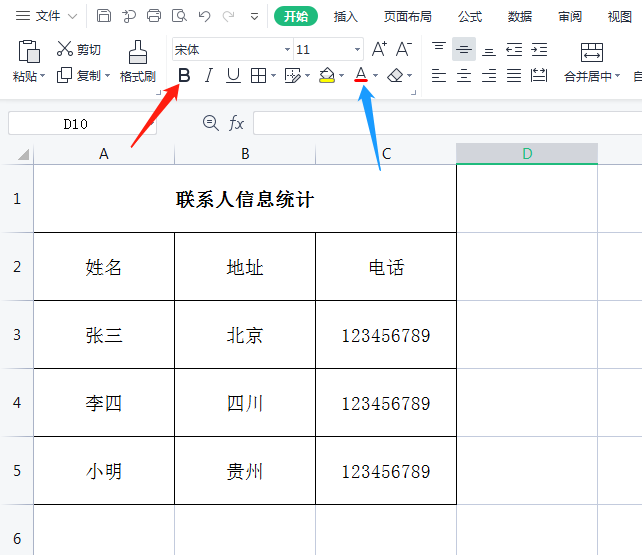Open the 文件 menu dropdown arrow
The height and width of the screenshot is (555, 642).
[x=72, y=16]
